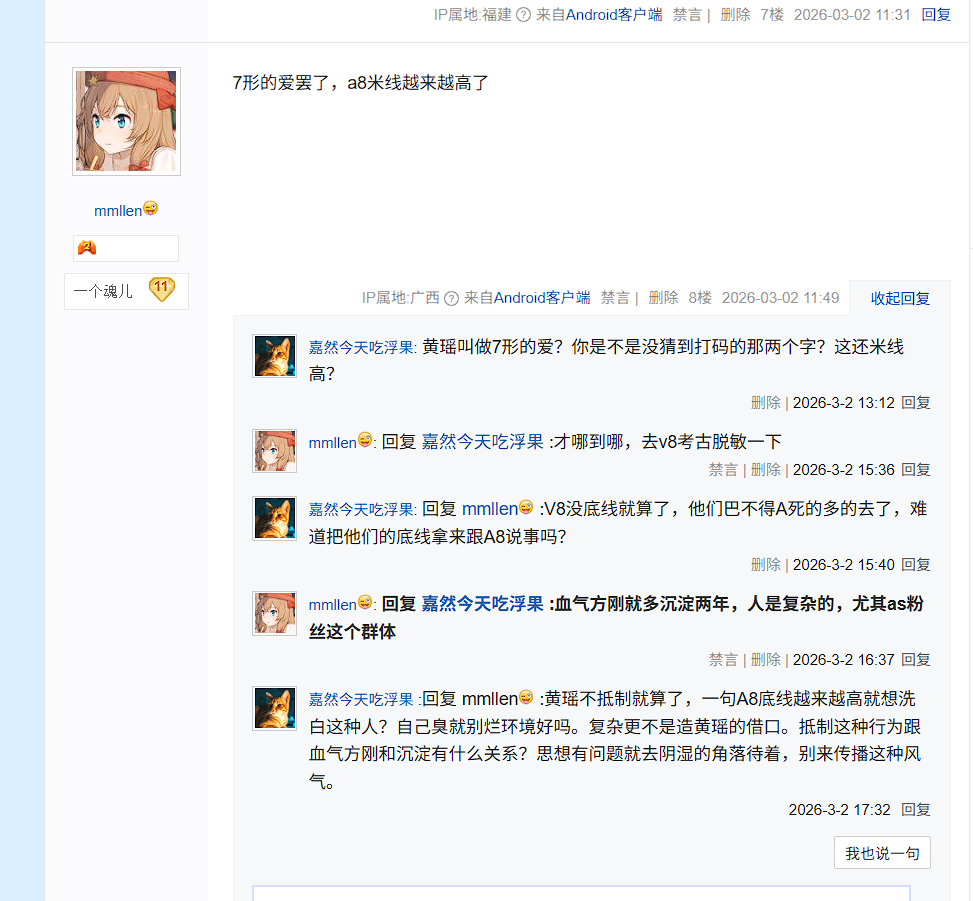
Task: Click 我也说一句 button
Action: [x=882, y=853]
